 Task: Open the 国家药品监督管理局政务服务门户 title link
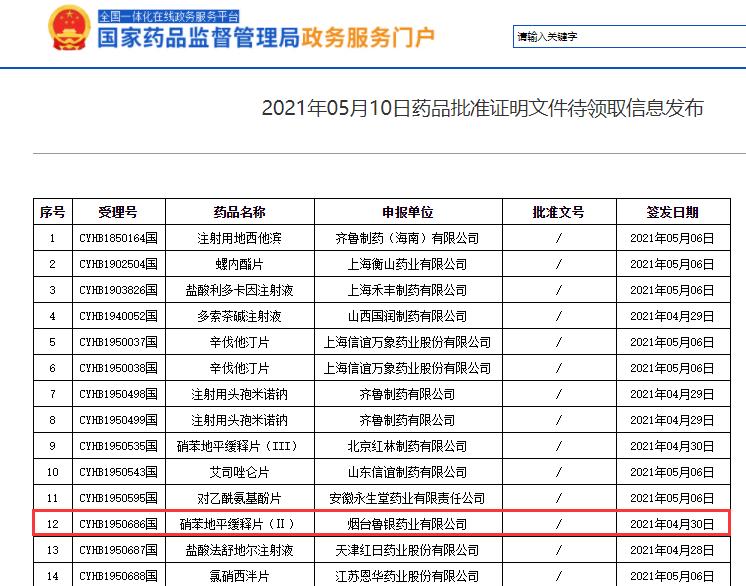pyautogui.click(x=266, y=37)
